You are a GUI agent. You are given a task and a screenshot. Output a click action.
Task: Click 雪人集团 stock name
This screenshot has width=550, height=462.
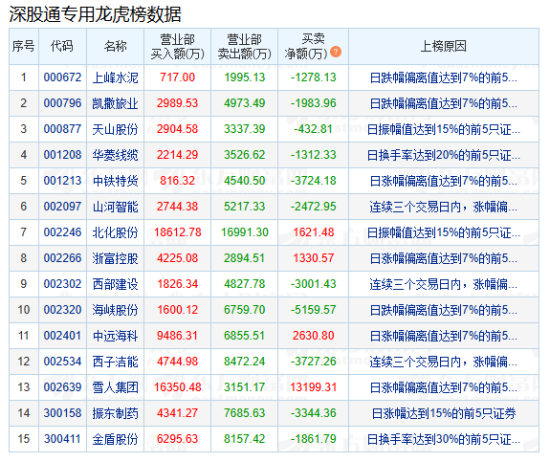pos(115,388)
